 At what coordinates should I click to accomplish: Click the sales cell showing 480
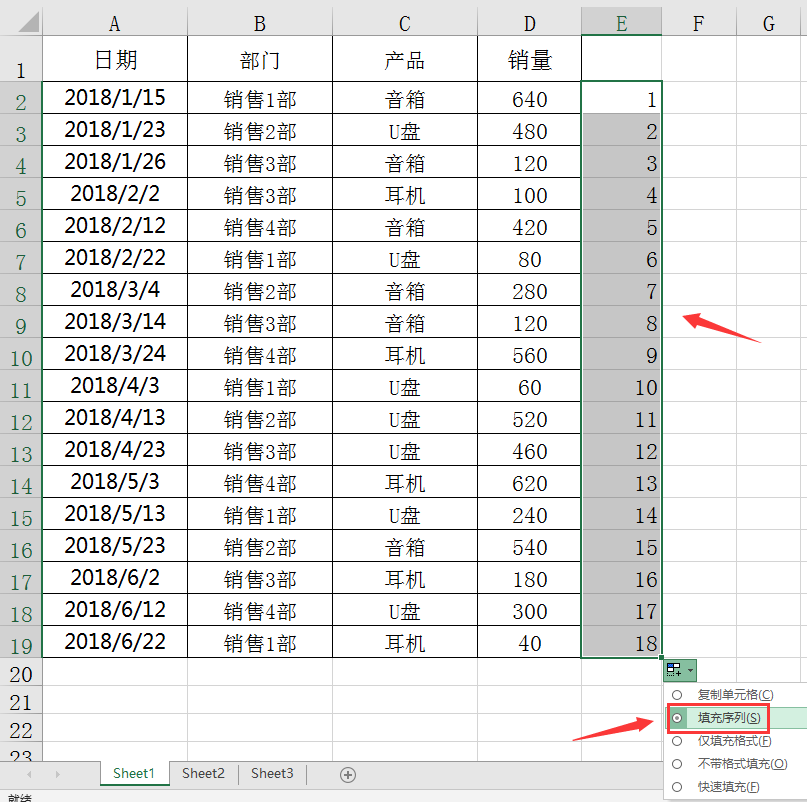point(530,130)
